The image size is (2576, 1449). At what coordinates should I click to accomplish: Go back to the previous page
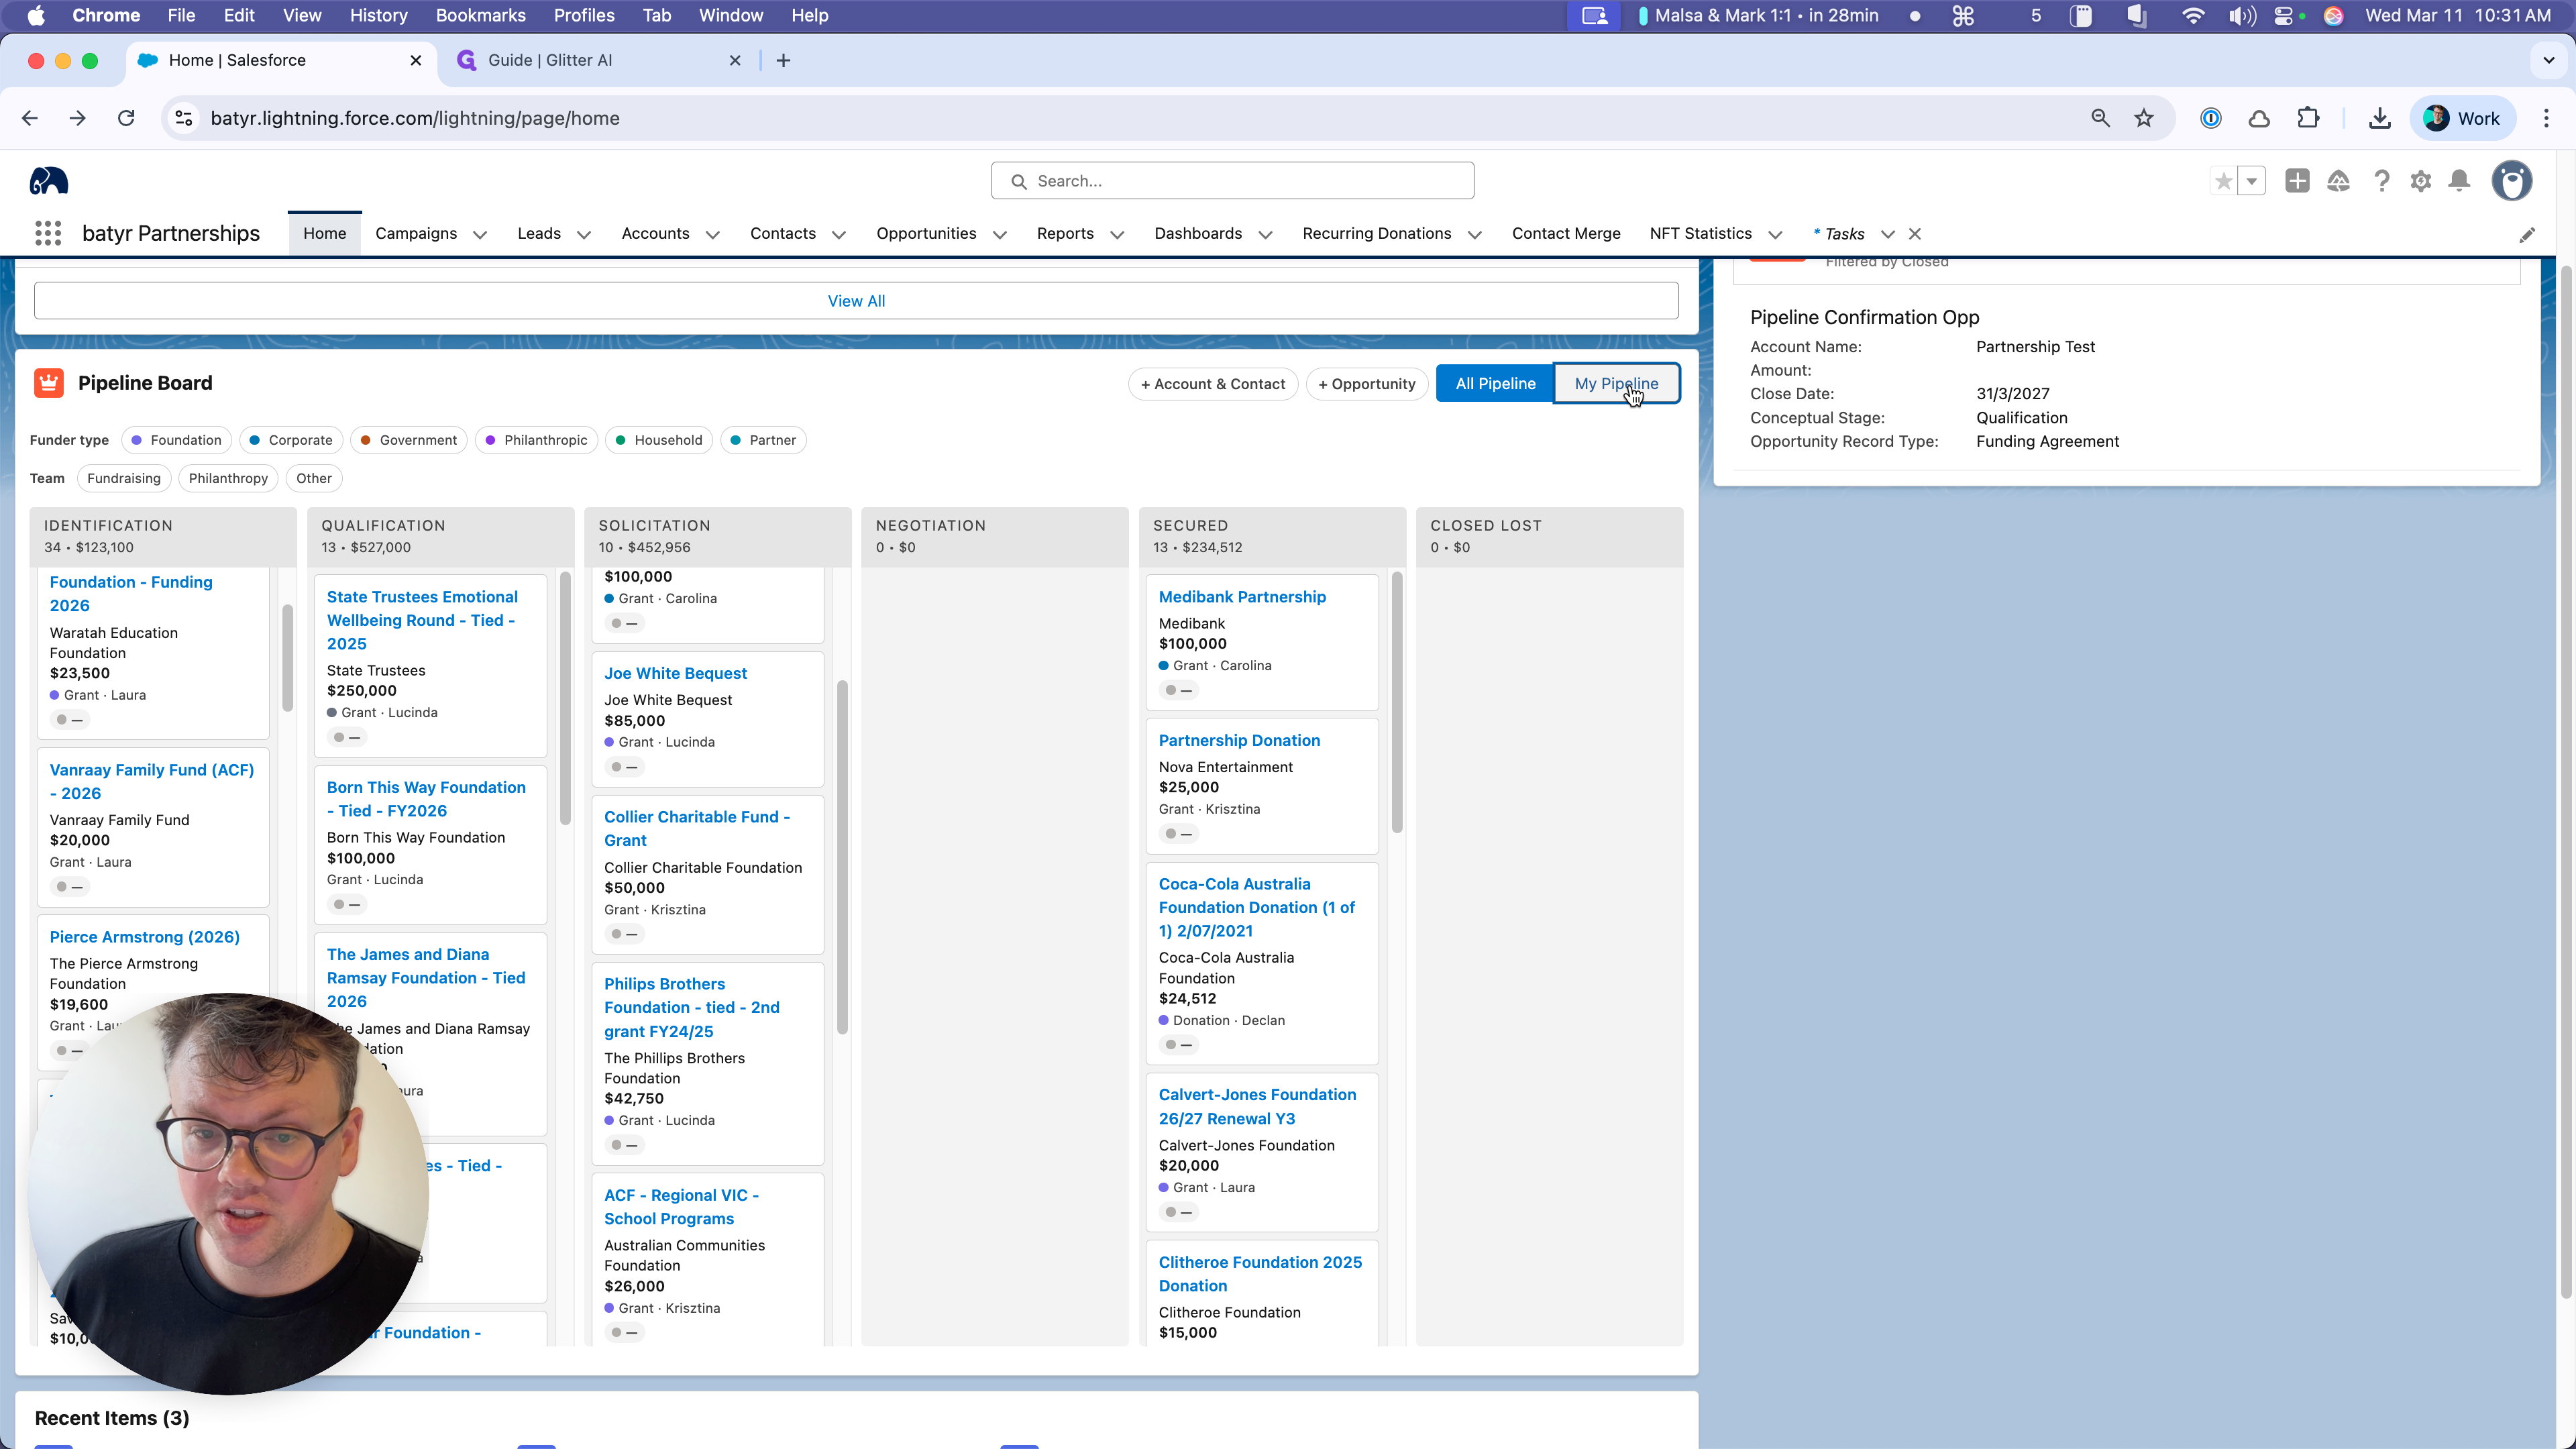[x=30, y=118]
